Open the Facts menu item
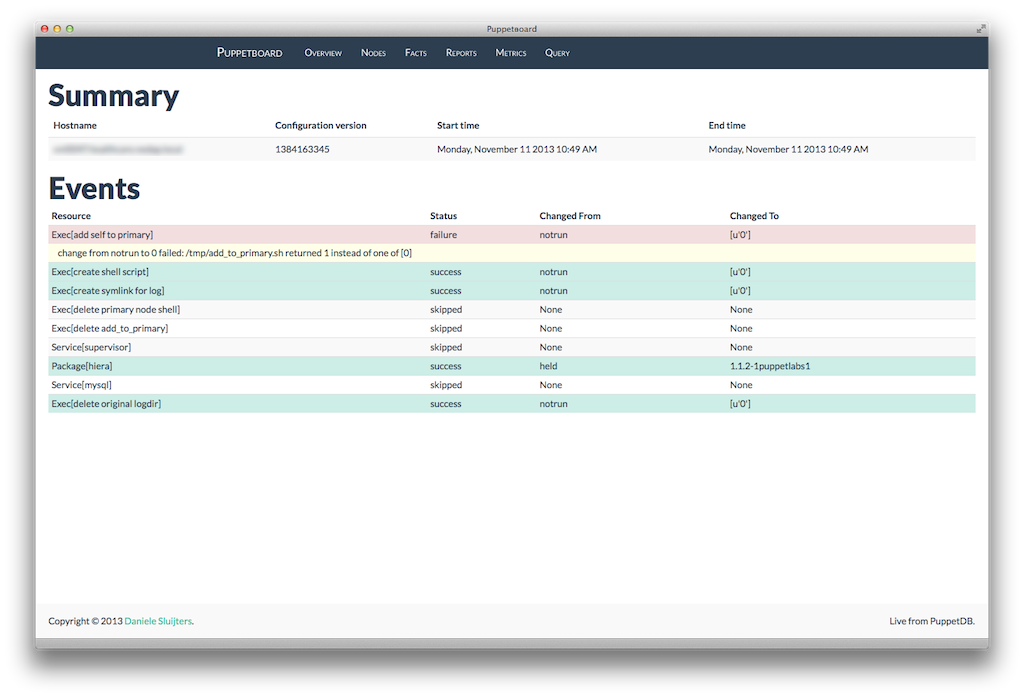1024x698 pixels. tap(415, 53)
